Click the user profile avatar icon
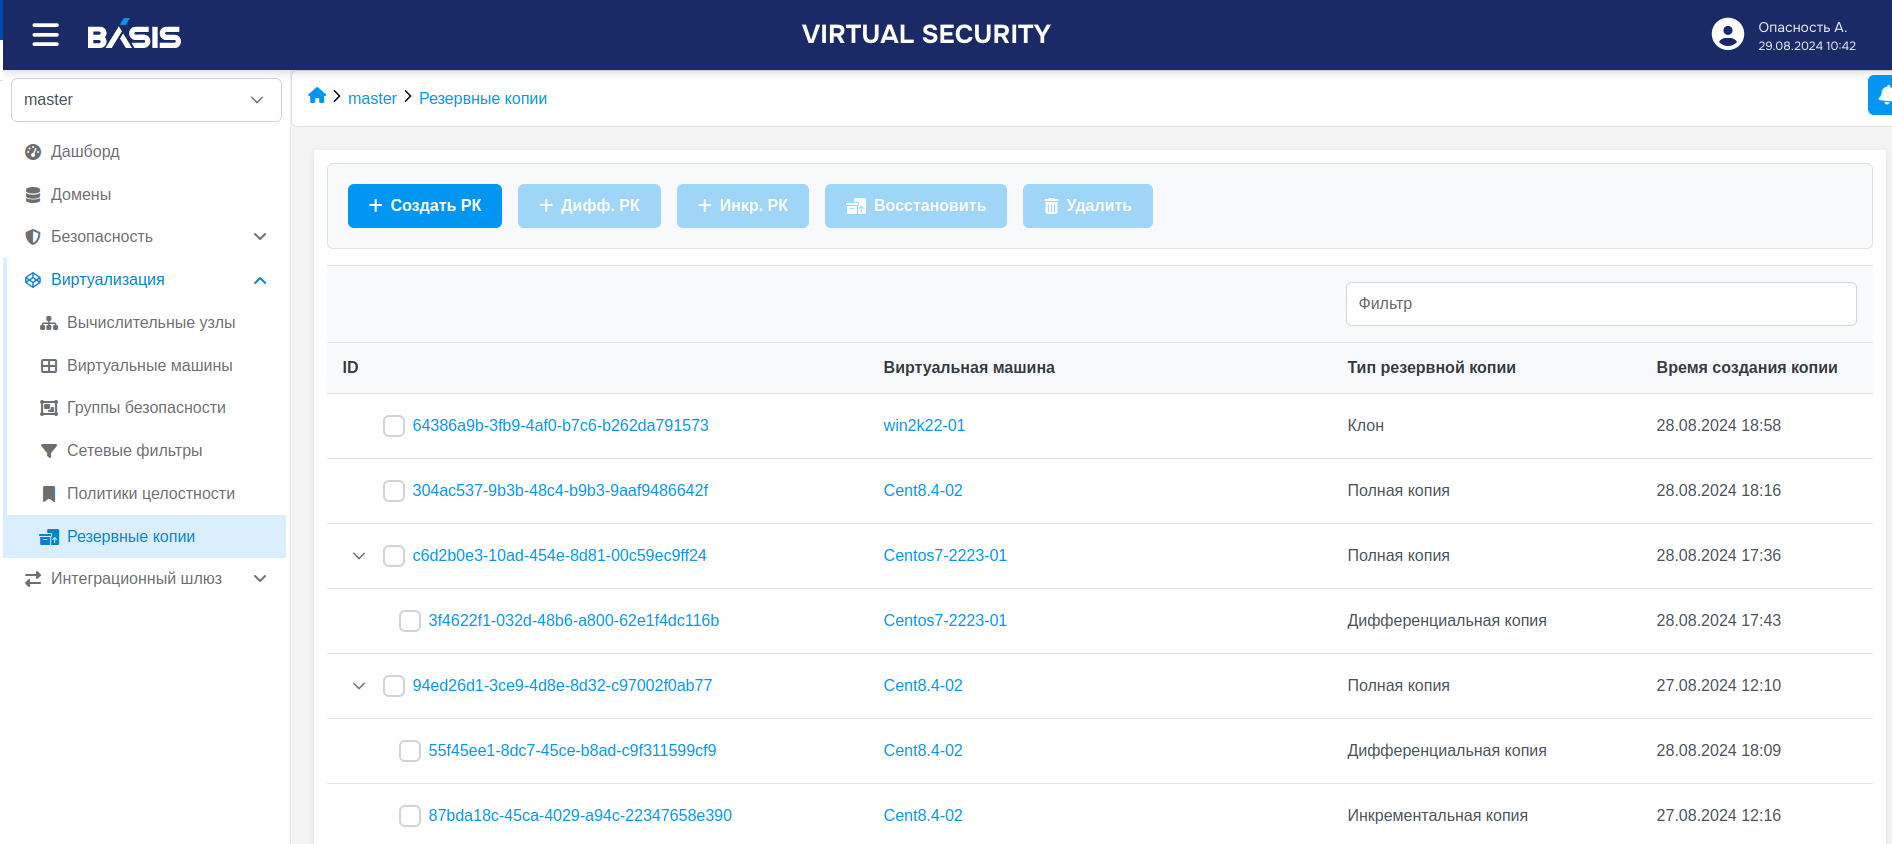1892x844 pixels. 1727,35
